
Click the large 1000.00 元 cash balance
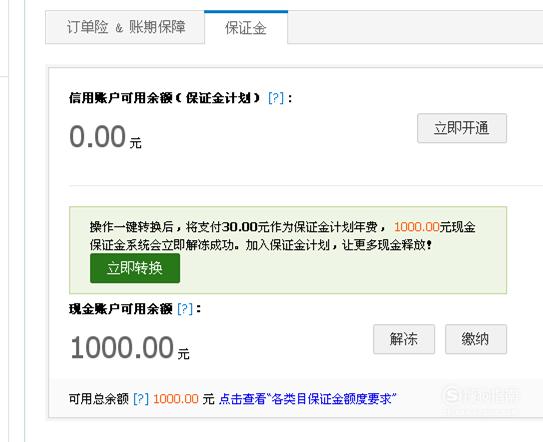pyautogui.click(x=130, y=348)
